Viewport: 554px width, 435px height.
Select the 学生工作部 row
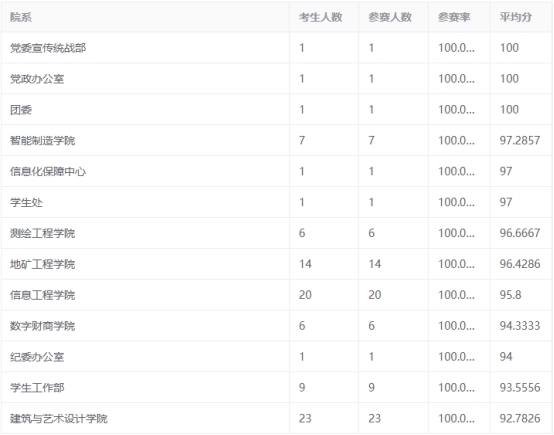[277, 388]
